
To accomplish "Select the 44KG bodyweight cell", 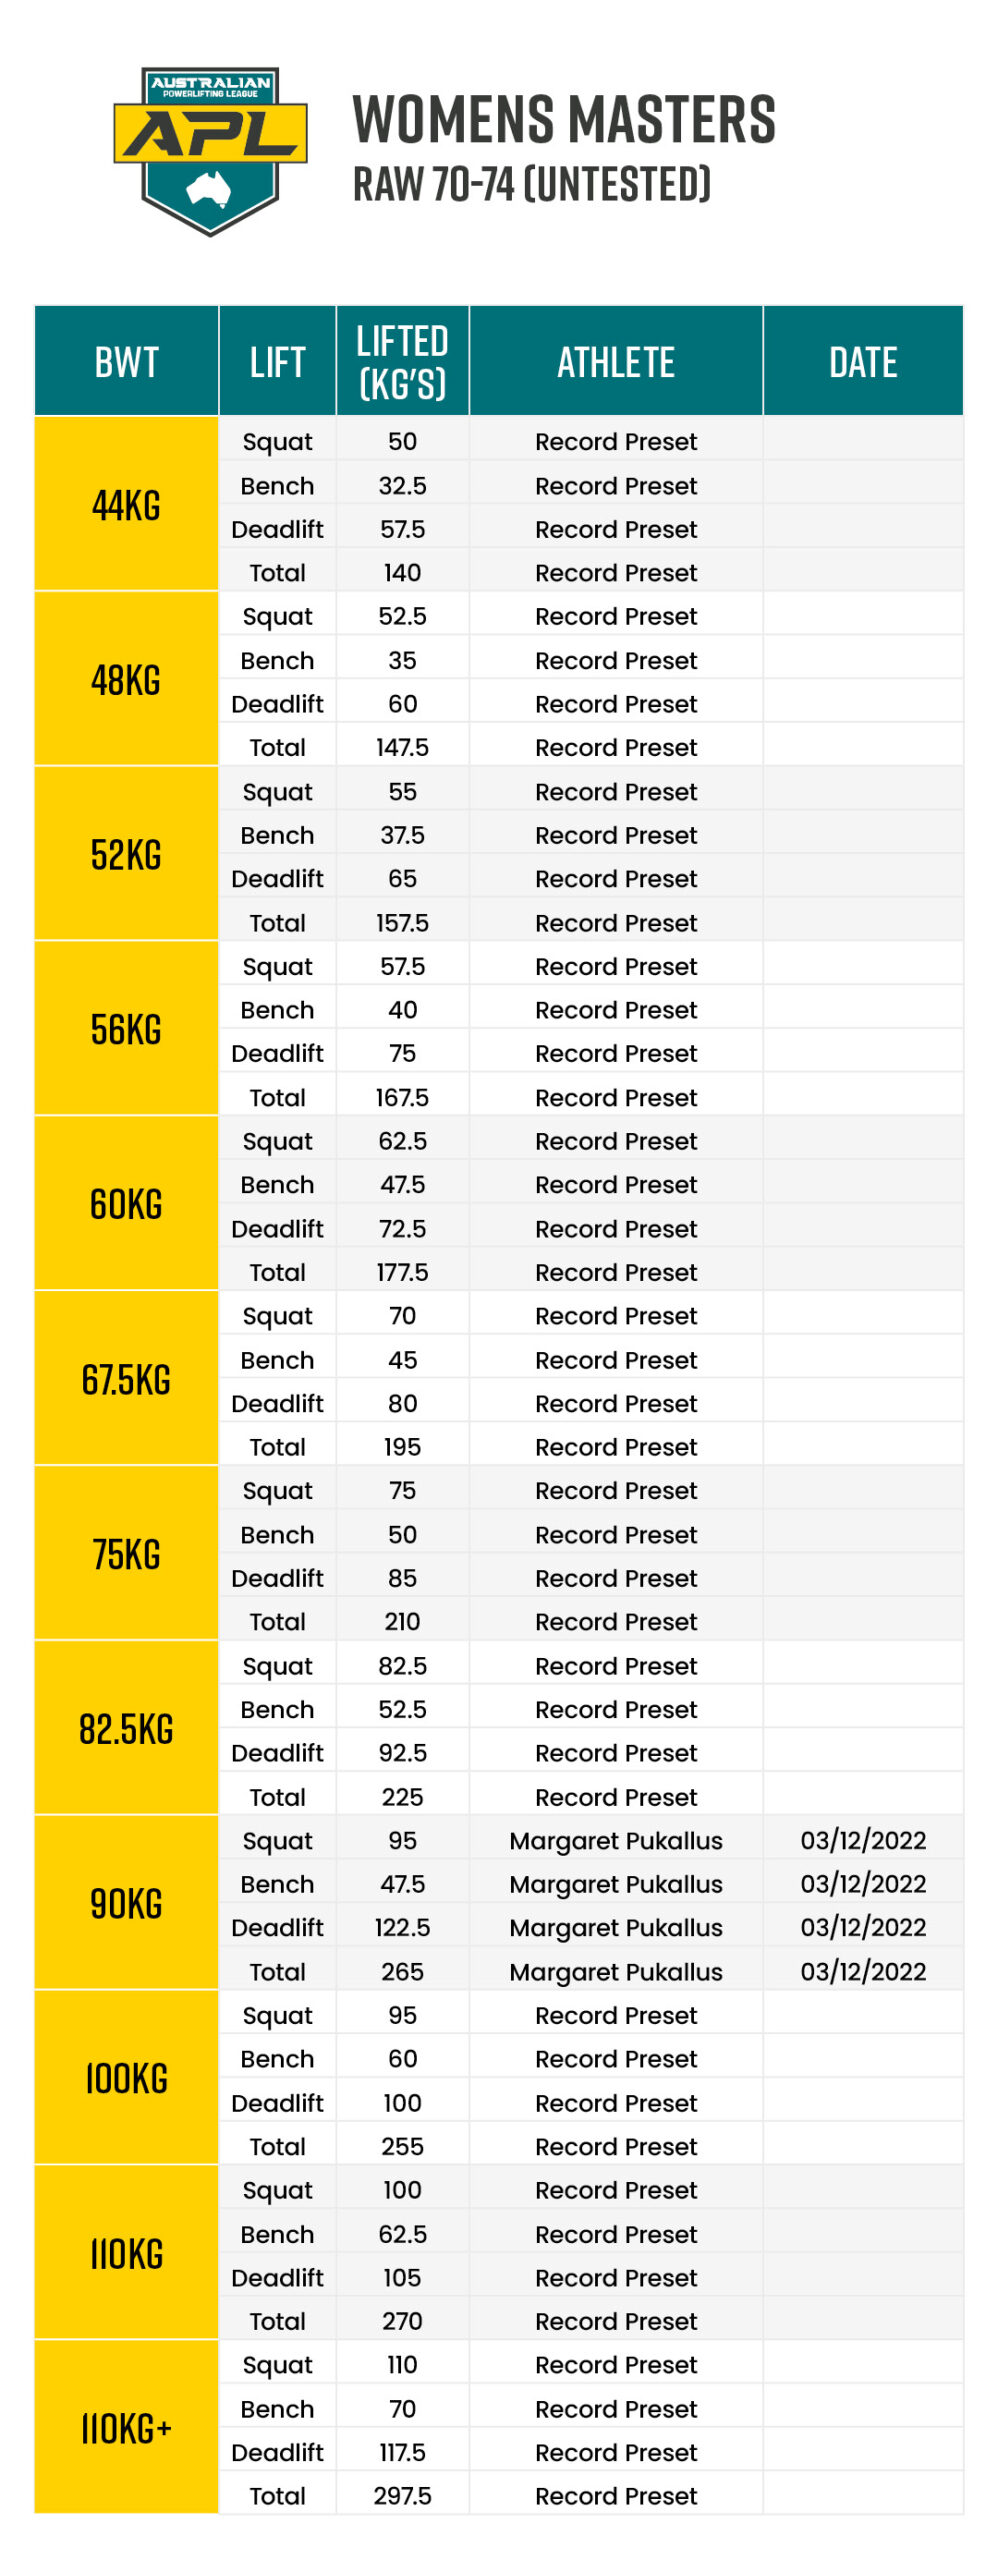I will click(x=126, y=504).
